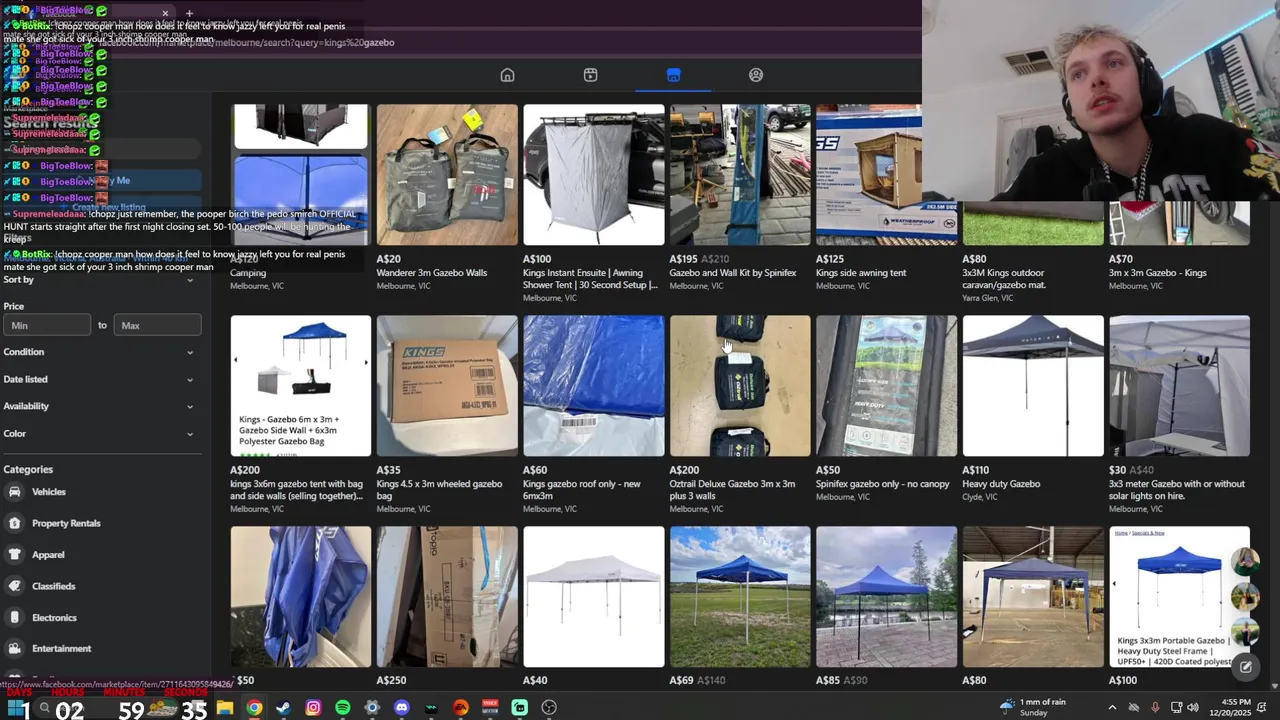Click the '3m x 3m Gazebo - Kings' title
This screenshot has width=1280, height=720.
tap(1157, 273)
